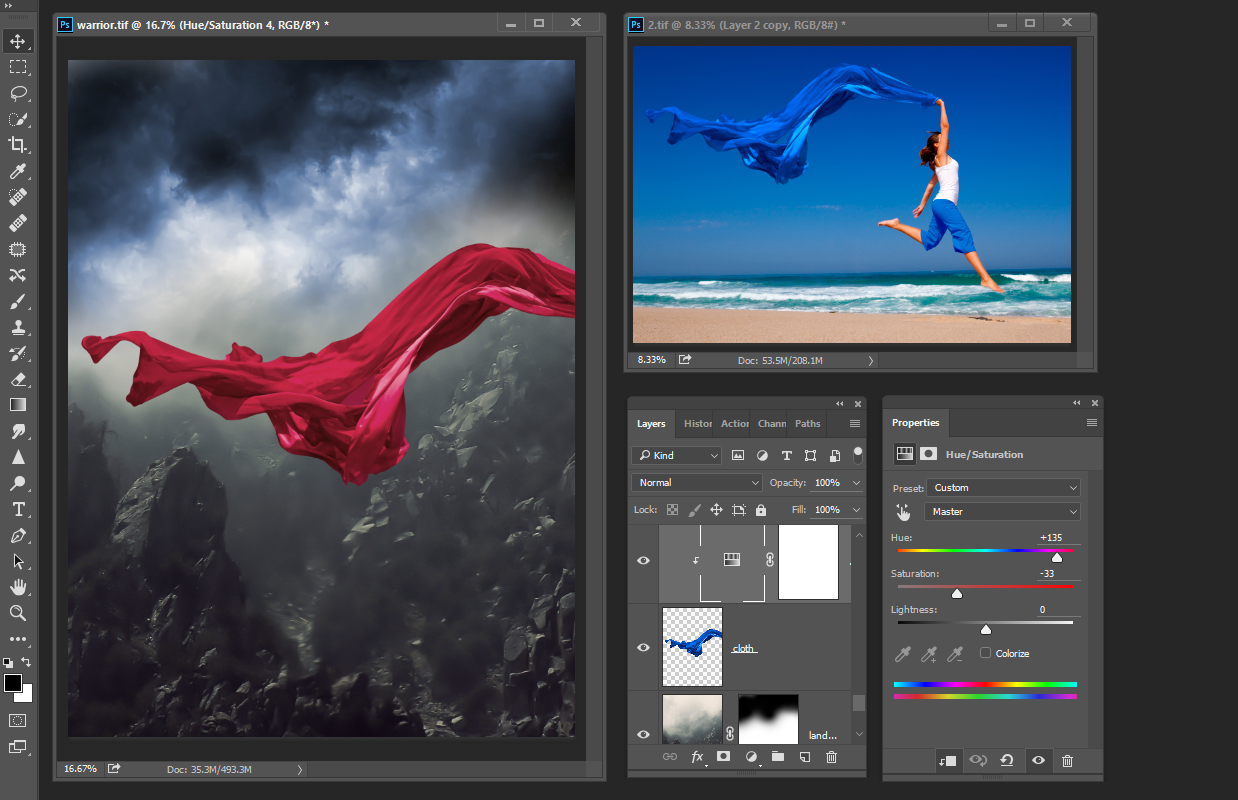Select the Move tool
The image size is (1238, 800).
pyautogui.click(x=18, y=41)
